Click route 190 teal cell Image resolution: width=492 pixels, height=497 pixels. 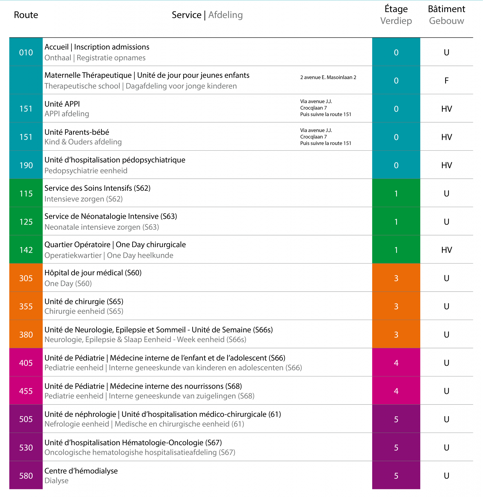26,165
